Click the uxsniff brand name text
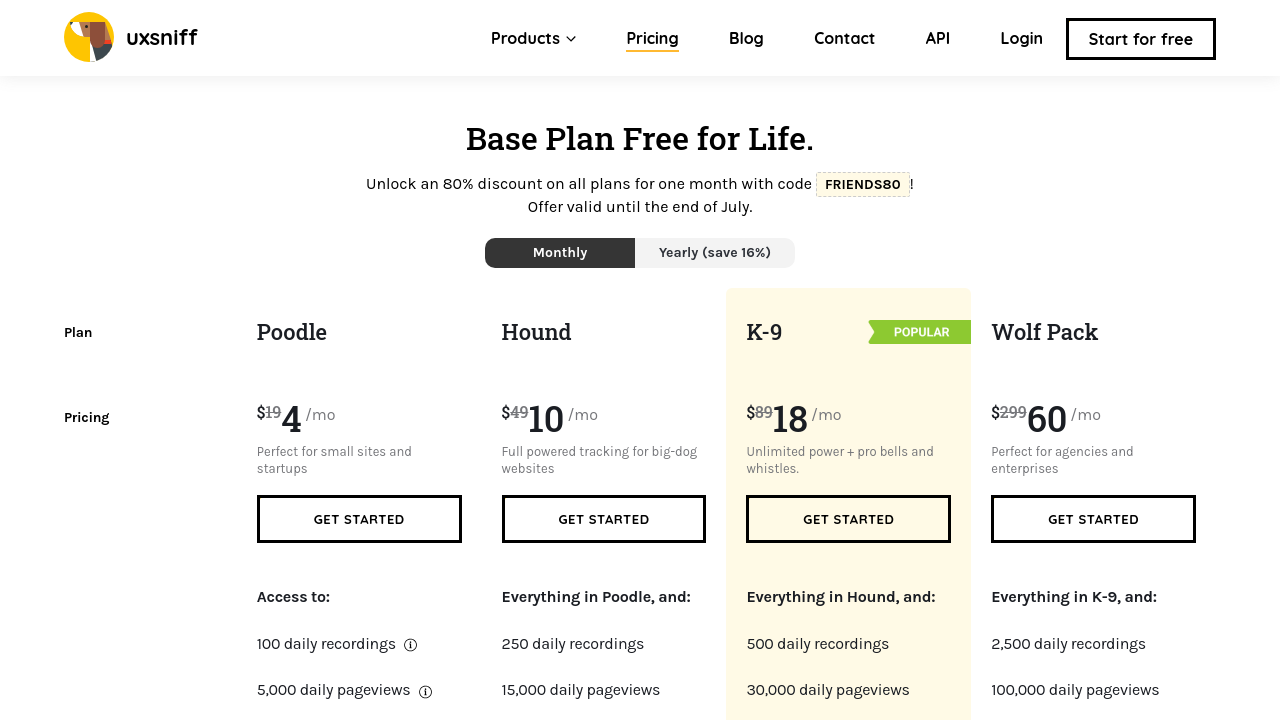This screenshot has height=720, width=1280. (x=162, y=38)
